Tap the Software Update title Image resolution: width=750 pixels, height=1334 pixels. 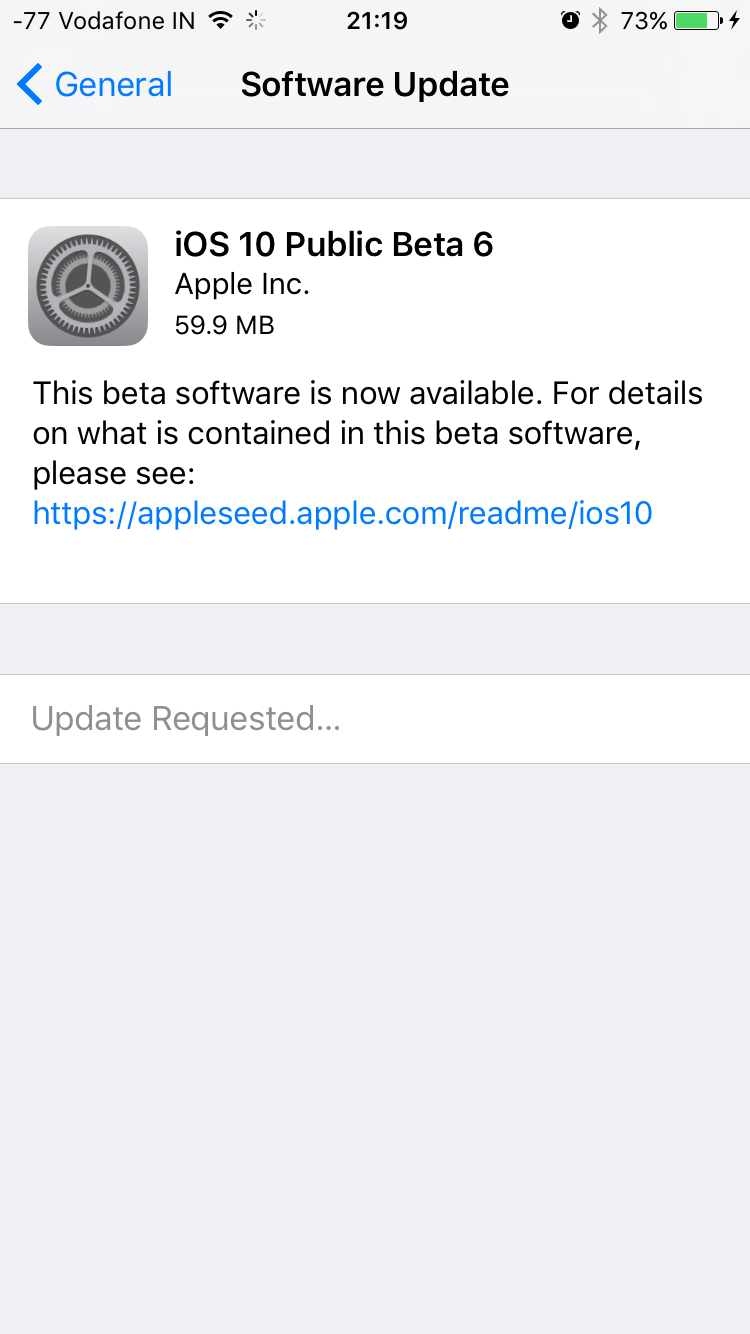[x=375, y=85]
